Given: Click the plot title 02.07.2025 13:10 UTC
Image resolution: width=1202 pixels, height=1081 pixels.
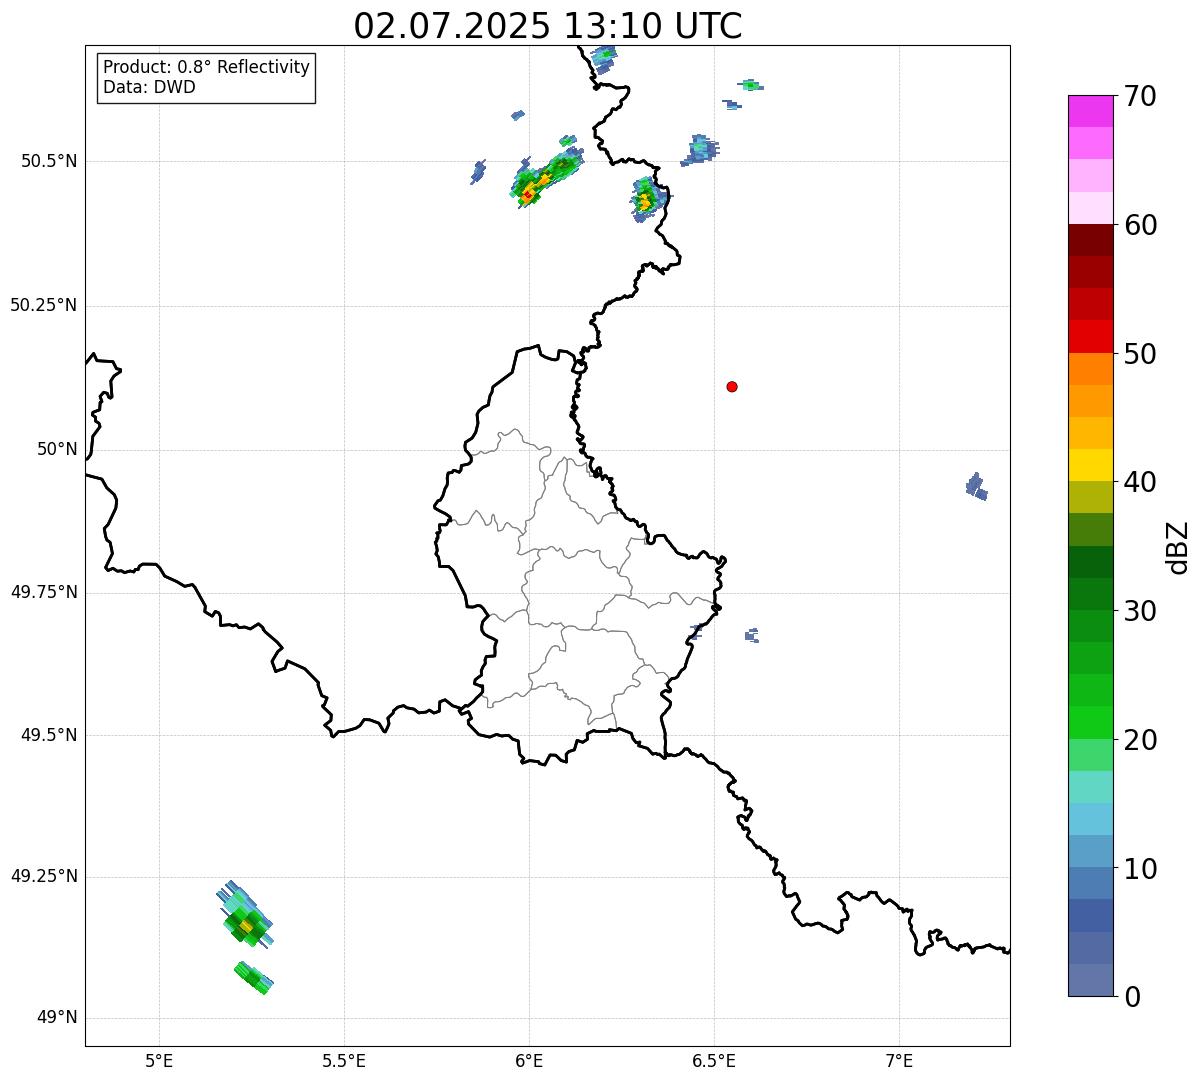Looking at the screenshot, I should [548, 26].
